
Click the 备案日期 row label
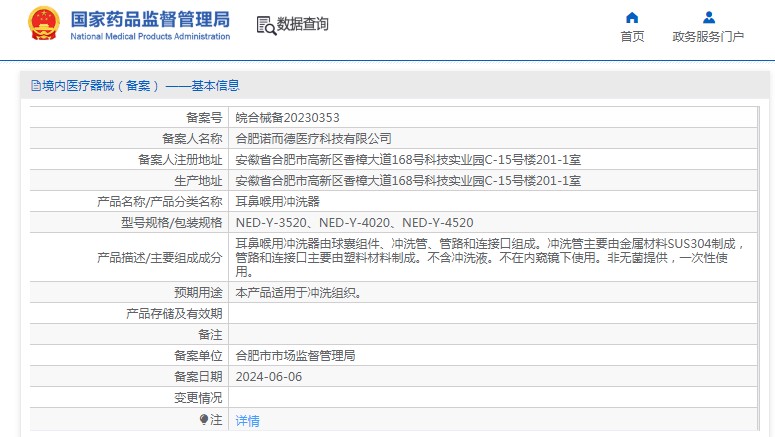pyautogui.click(x=198, y=377)
